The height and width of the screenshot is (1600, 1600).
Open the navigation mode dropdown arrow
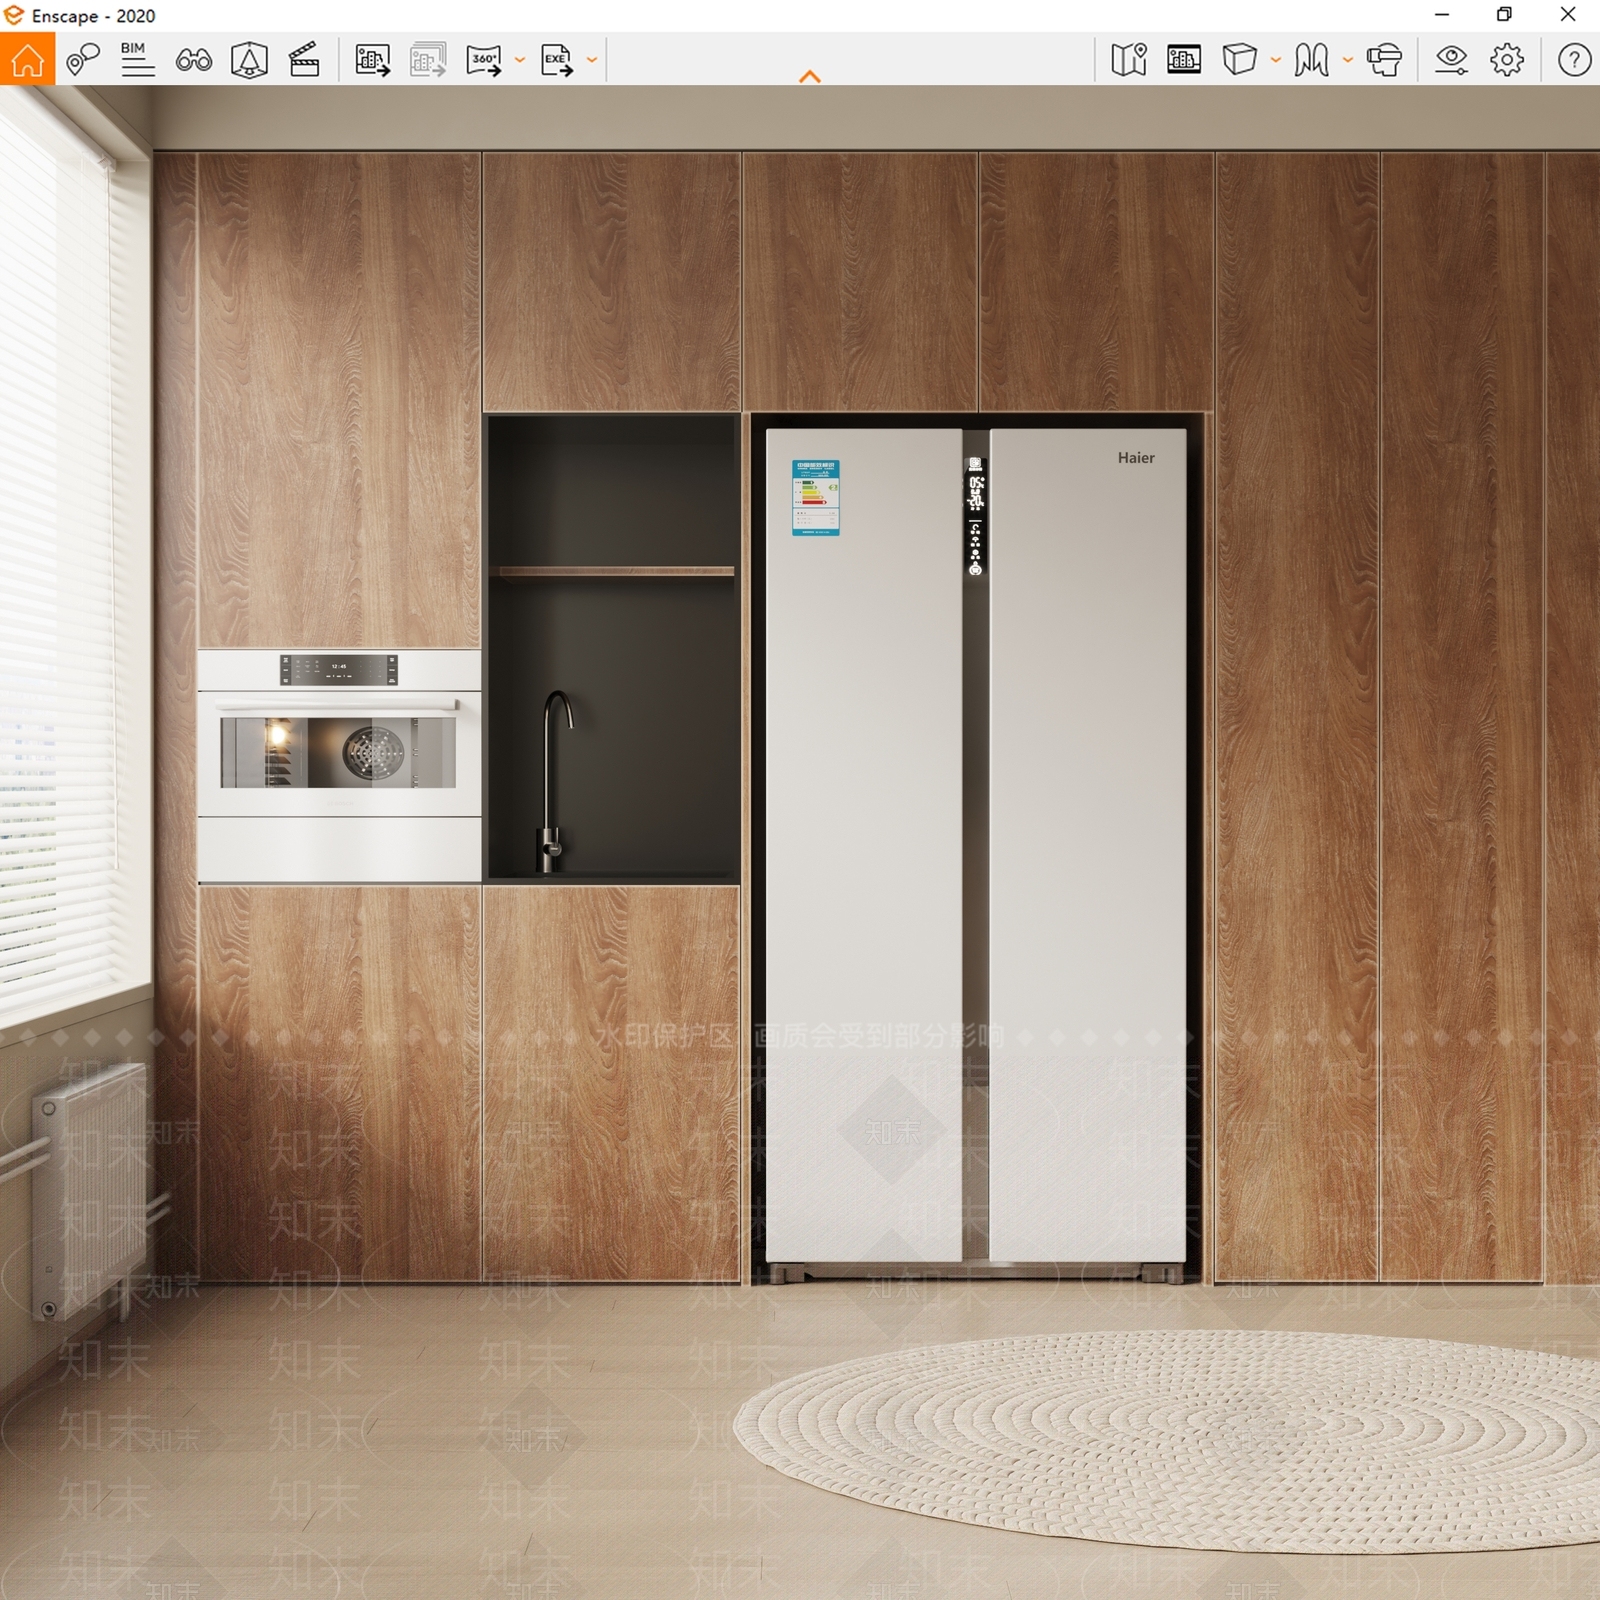(x=1347, y=60)
